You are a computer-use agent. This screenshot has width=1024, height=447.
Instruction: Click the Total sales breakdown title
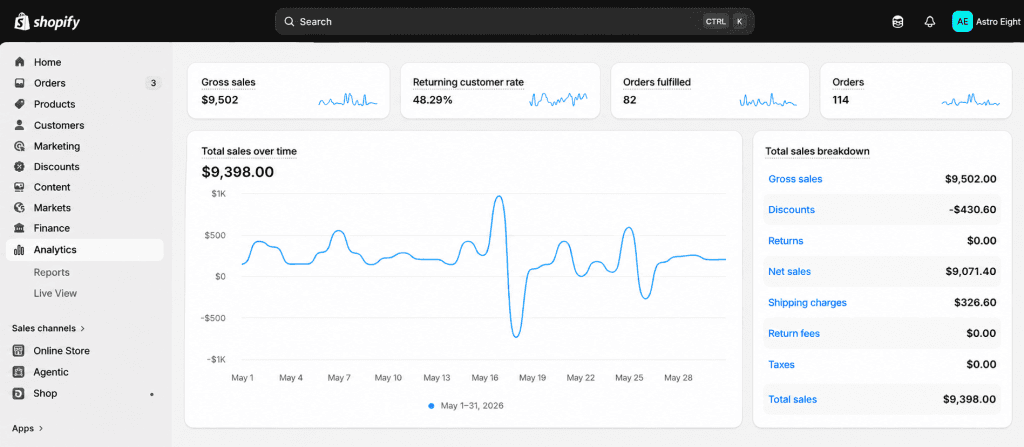(x=817, y=151)
